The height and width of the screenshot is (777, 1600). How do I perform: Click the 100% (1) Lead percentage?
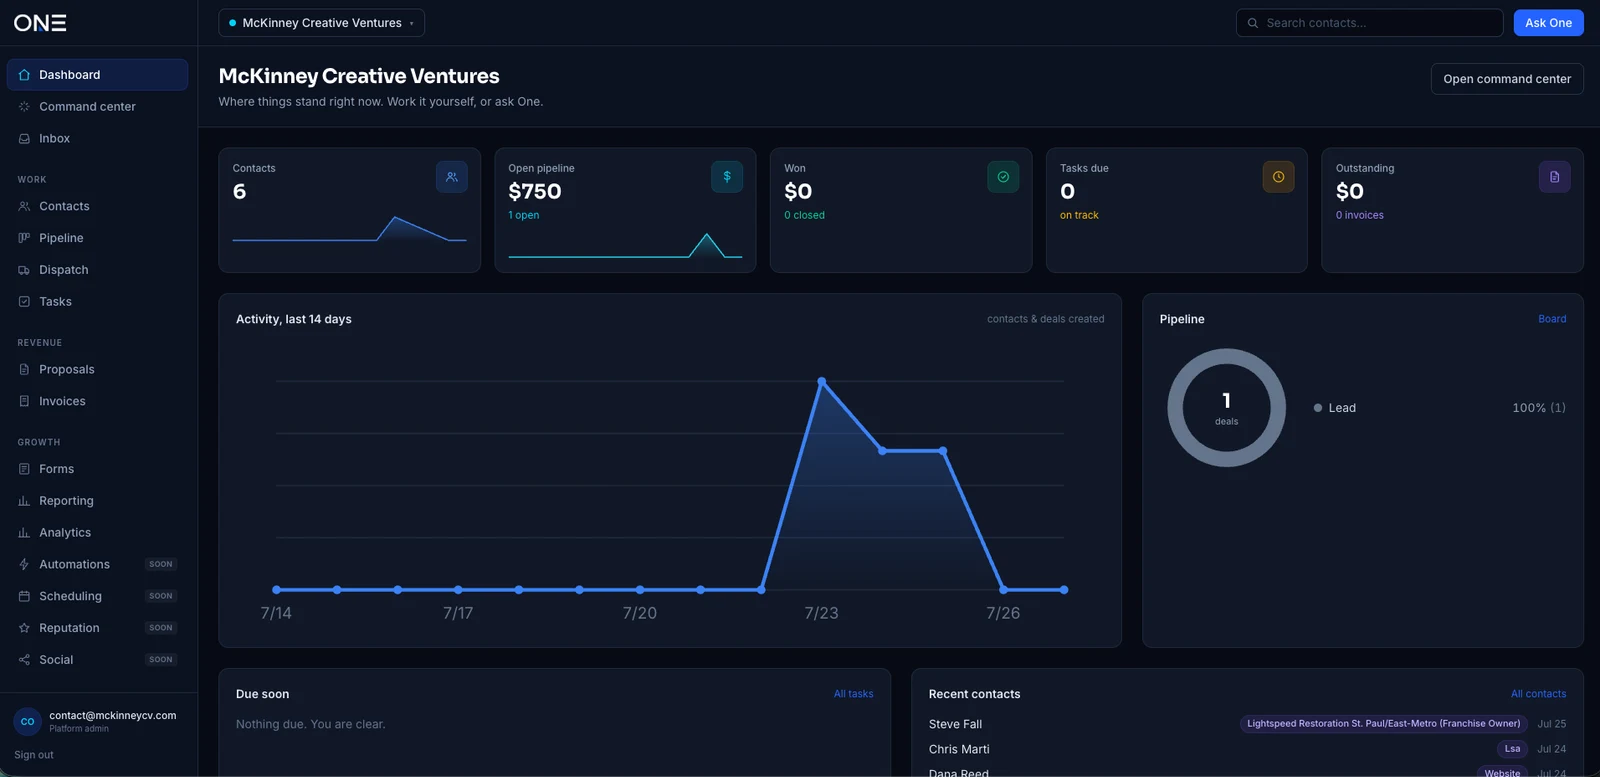pyautogui.click(x=1539, y=408)
